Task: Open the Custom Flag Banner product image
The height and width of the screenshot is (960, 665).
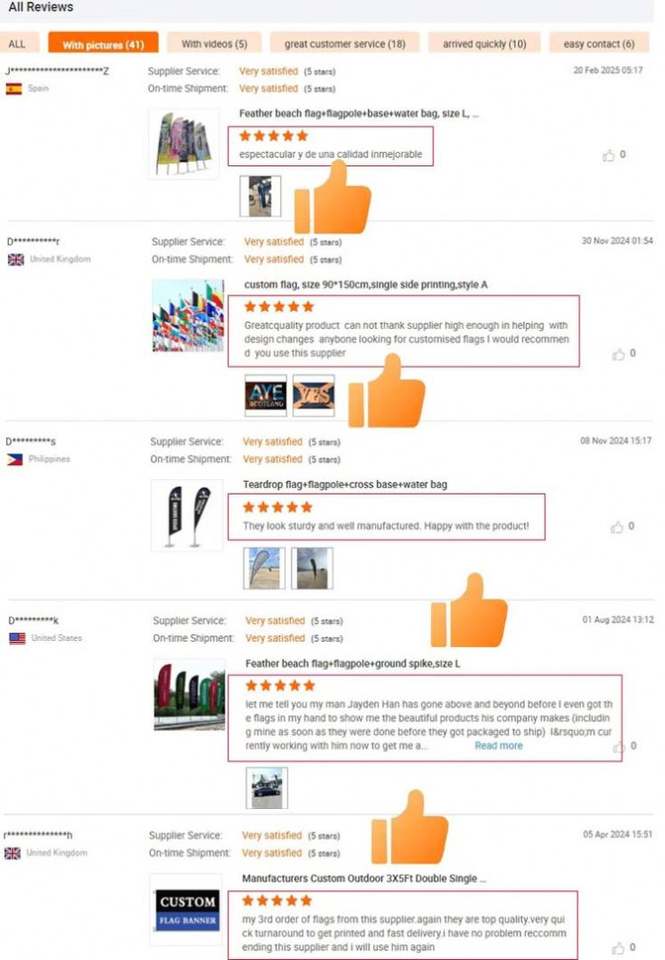Action: pyautogui.click(x=186, y=910)
